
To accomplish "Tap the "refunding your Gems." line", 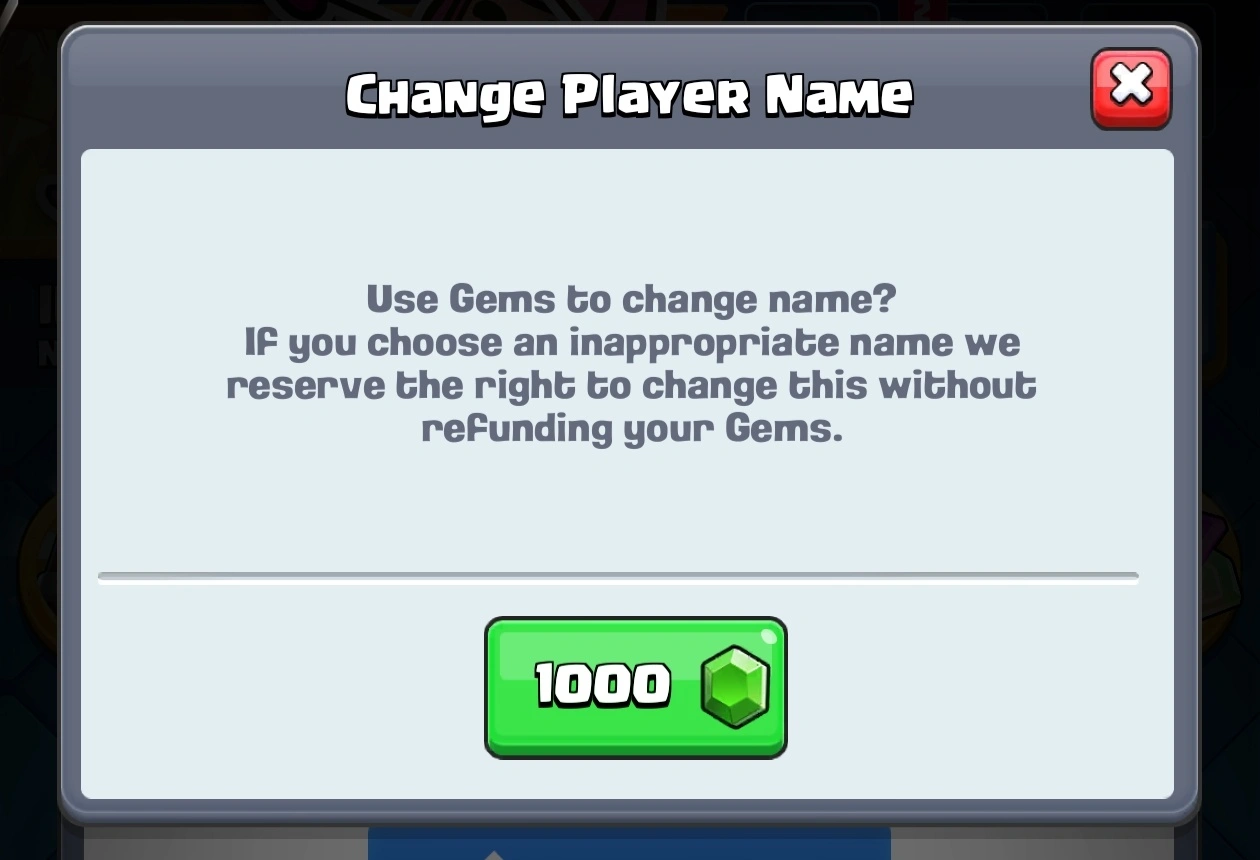I will (x=632, y=428).
